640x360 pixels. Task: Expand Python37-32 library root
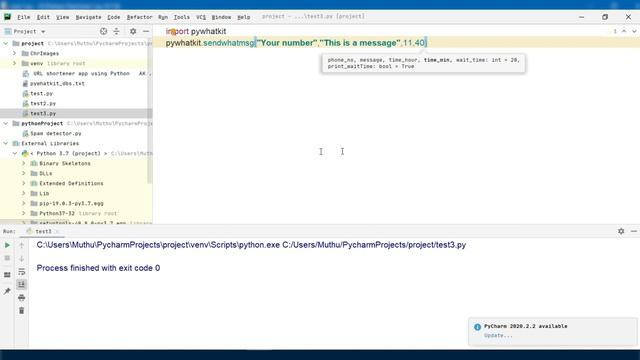24,213
